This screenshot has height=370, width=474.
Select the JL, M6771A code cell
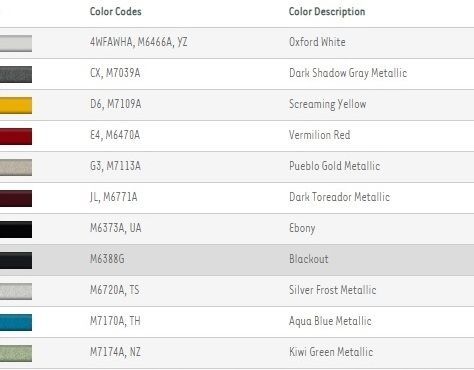(x=114, y=197)
